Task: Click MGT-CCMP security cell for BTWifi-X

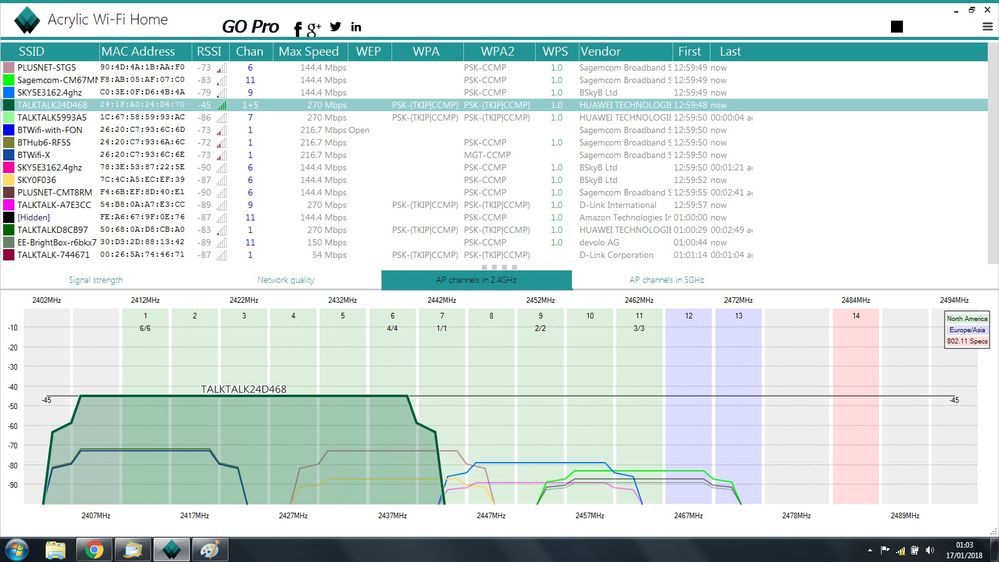Action: (485, 155)
